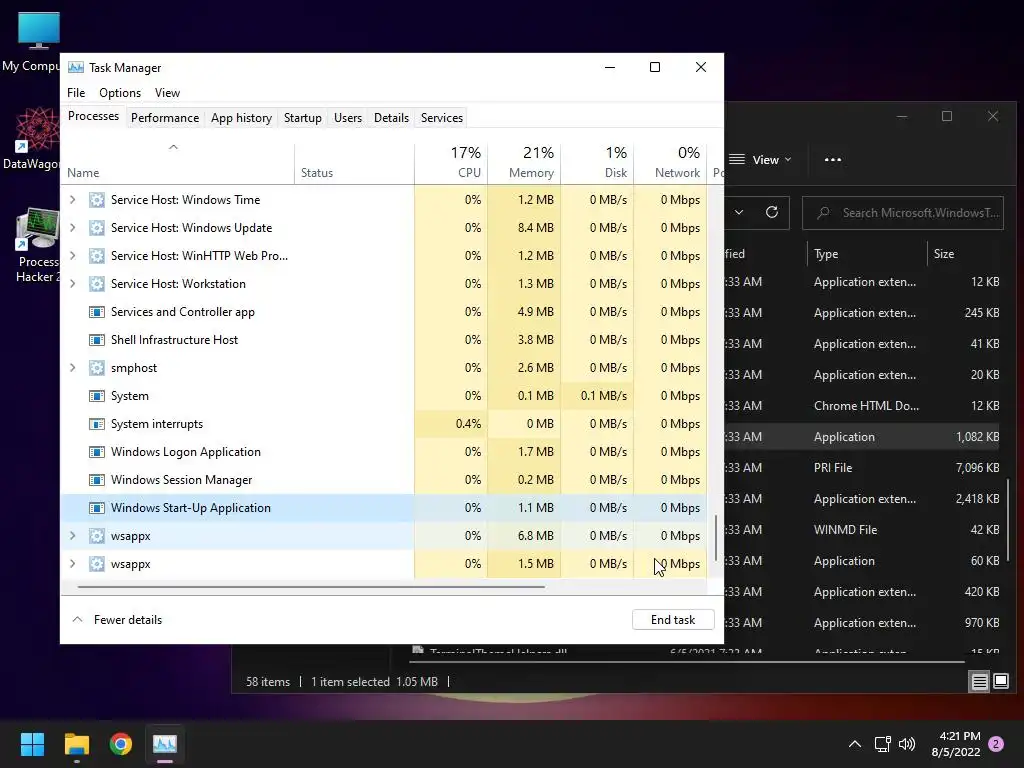This screenshot has width=1024, height=768.
Task: Expand the Service Host: Windows Time group
Action: tap(72, 200)
